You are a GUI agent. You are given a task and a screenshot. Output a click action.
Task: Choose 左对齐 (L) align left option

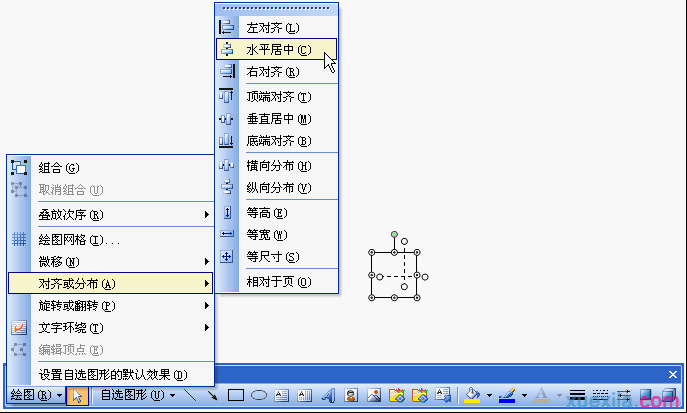coord(276,28)
